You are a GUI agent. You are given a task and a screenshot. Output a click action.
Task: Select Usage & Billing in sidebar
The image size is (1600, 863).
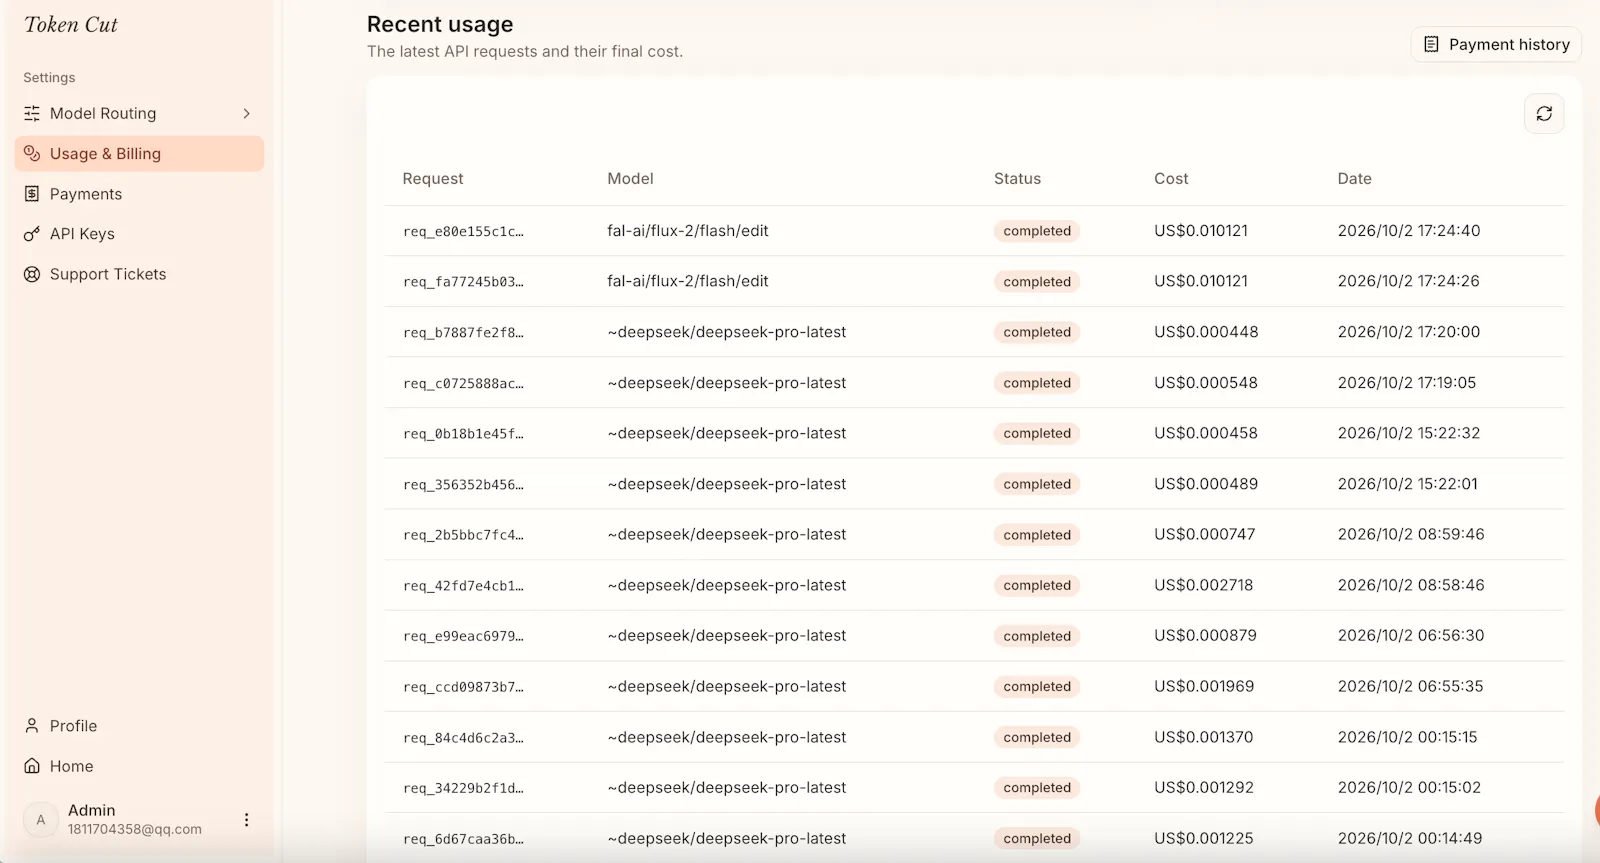click(x=139, y=154)
